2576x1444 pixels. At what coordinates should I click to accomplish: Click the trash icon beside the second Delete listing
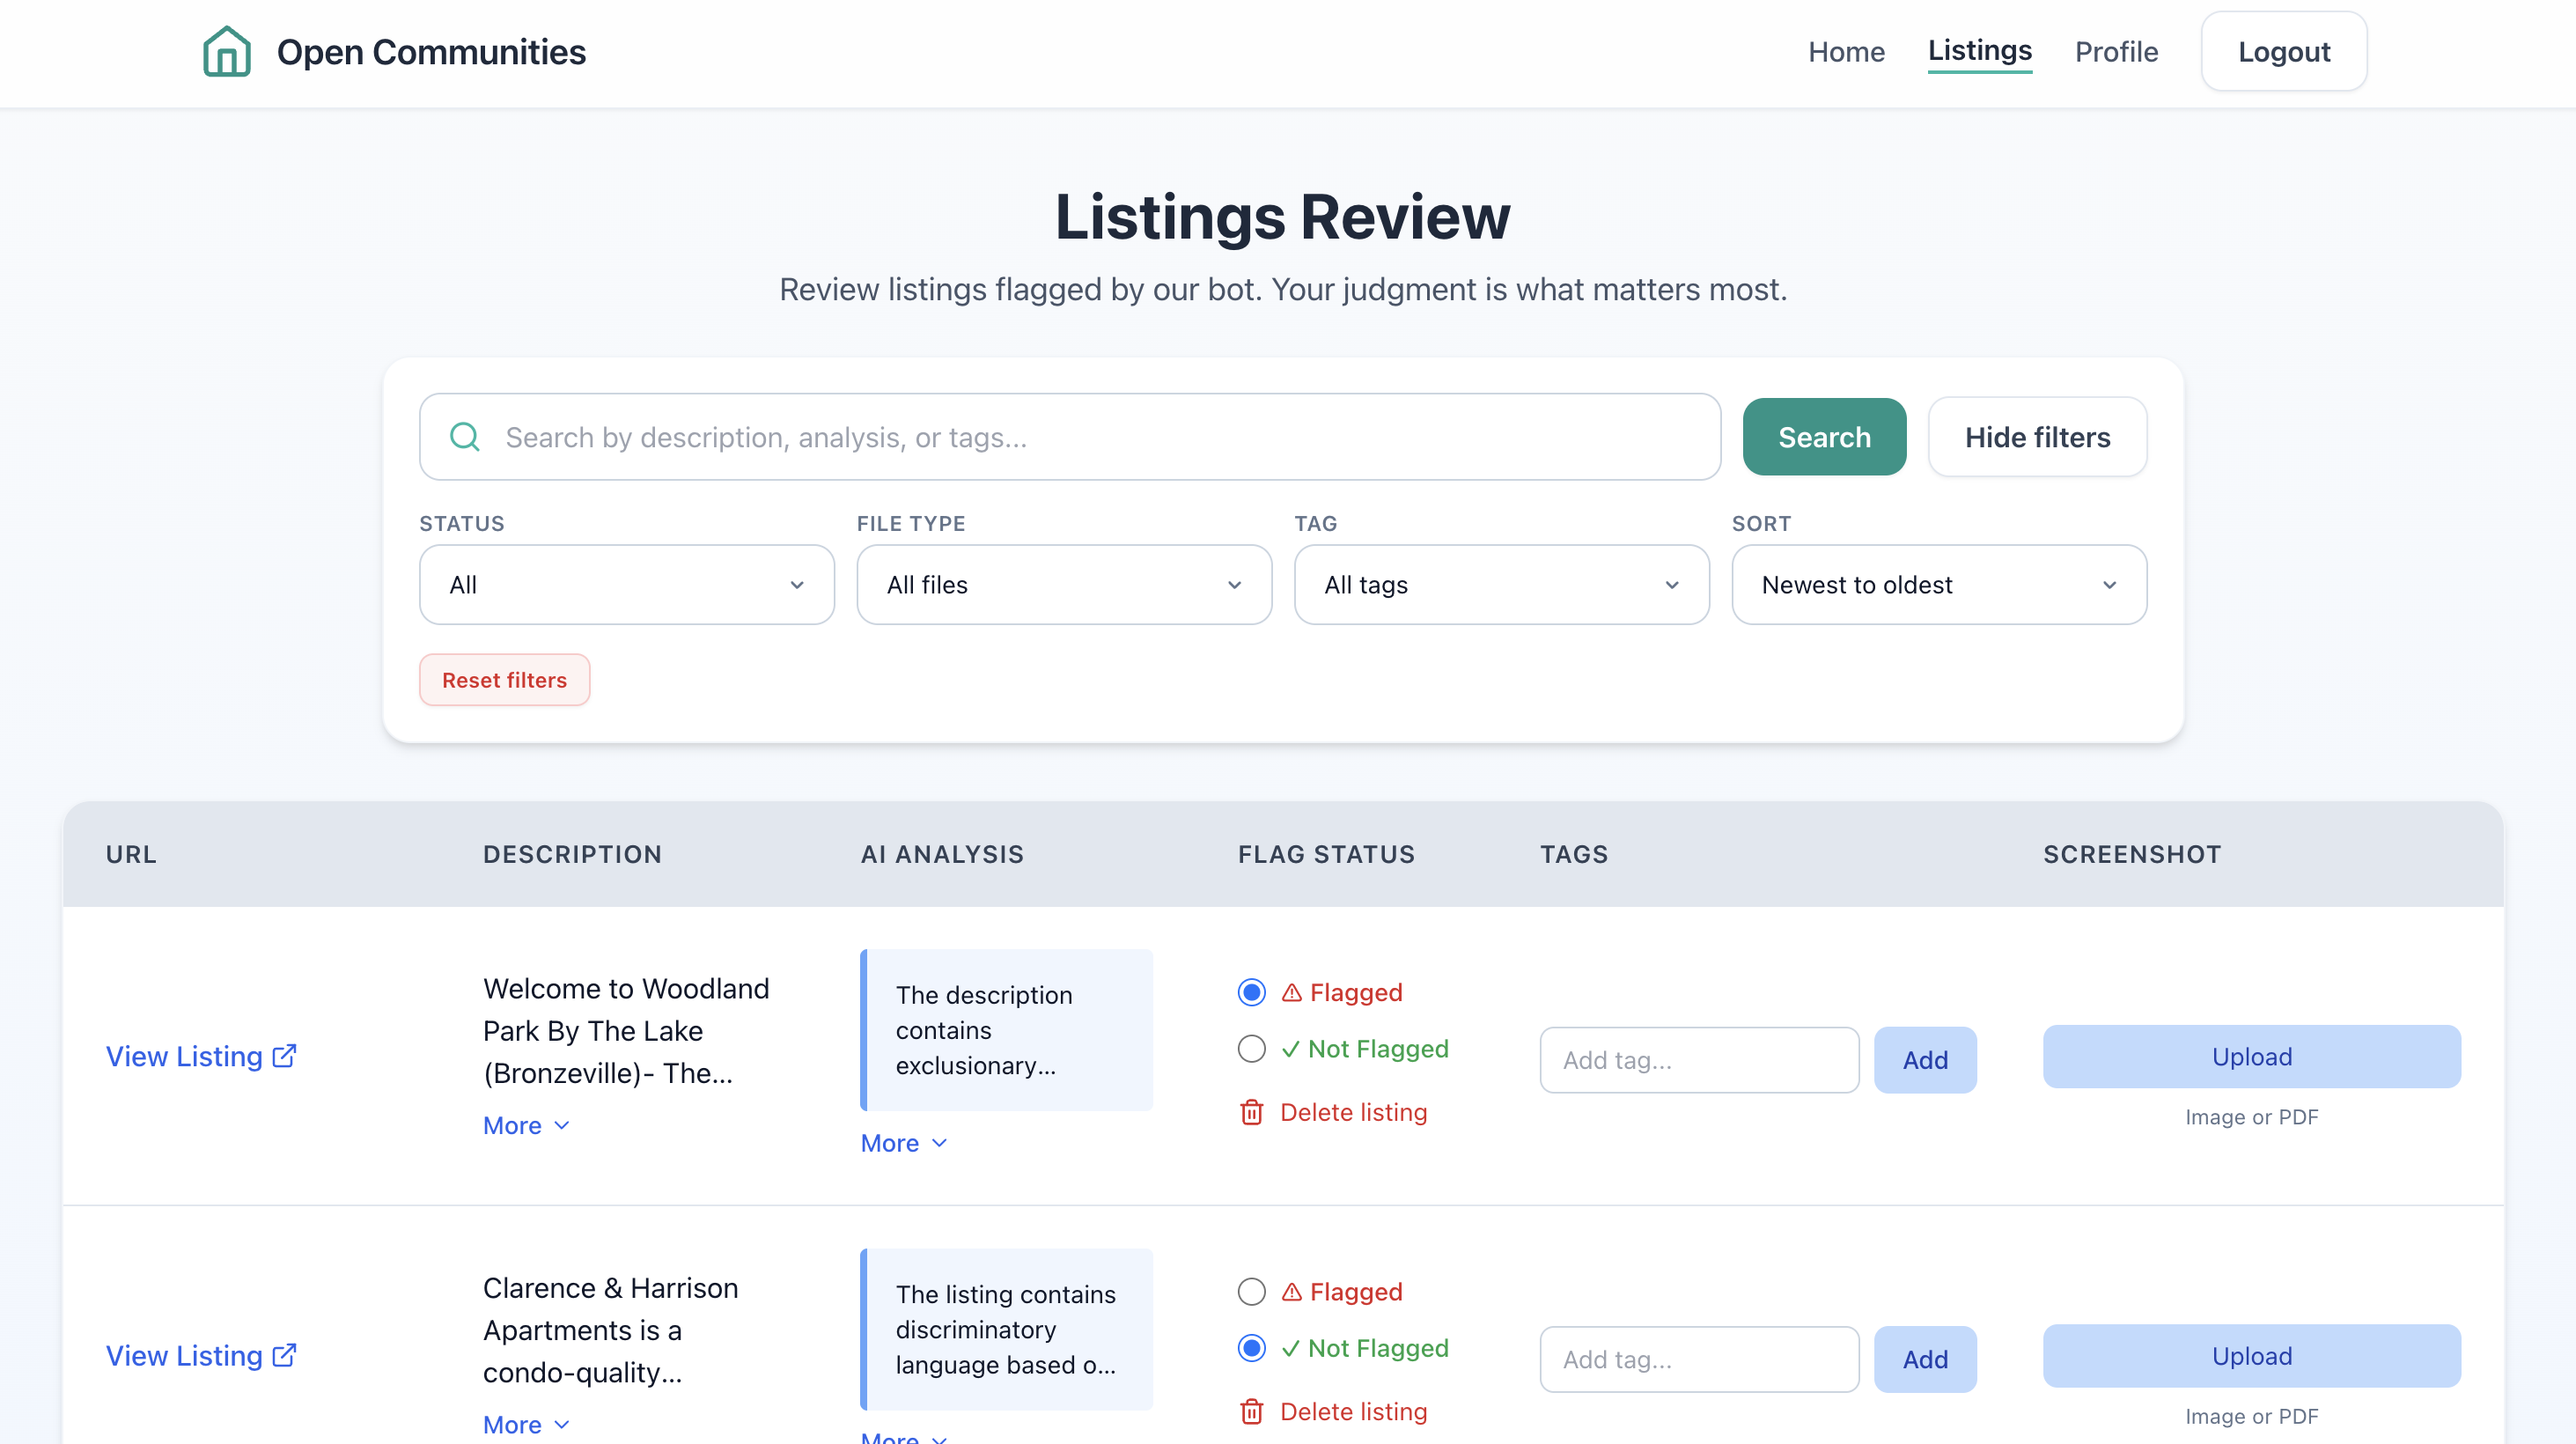pyautogui.click(x=1251, y=1411)
